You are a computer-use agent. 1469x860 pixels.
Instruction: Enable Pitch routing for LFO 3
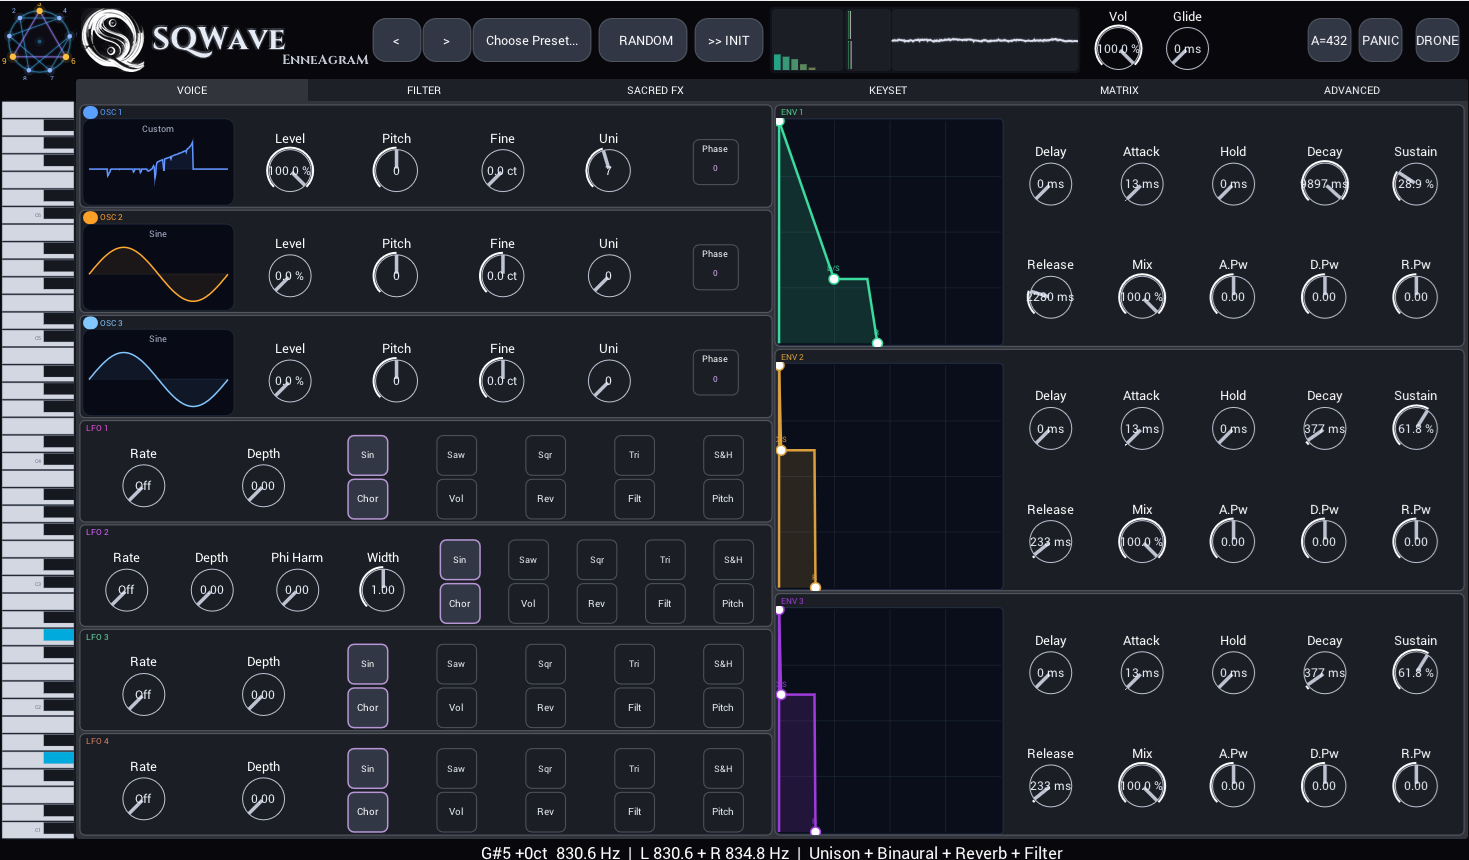(723, 707)
